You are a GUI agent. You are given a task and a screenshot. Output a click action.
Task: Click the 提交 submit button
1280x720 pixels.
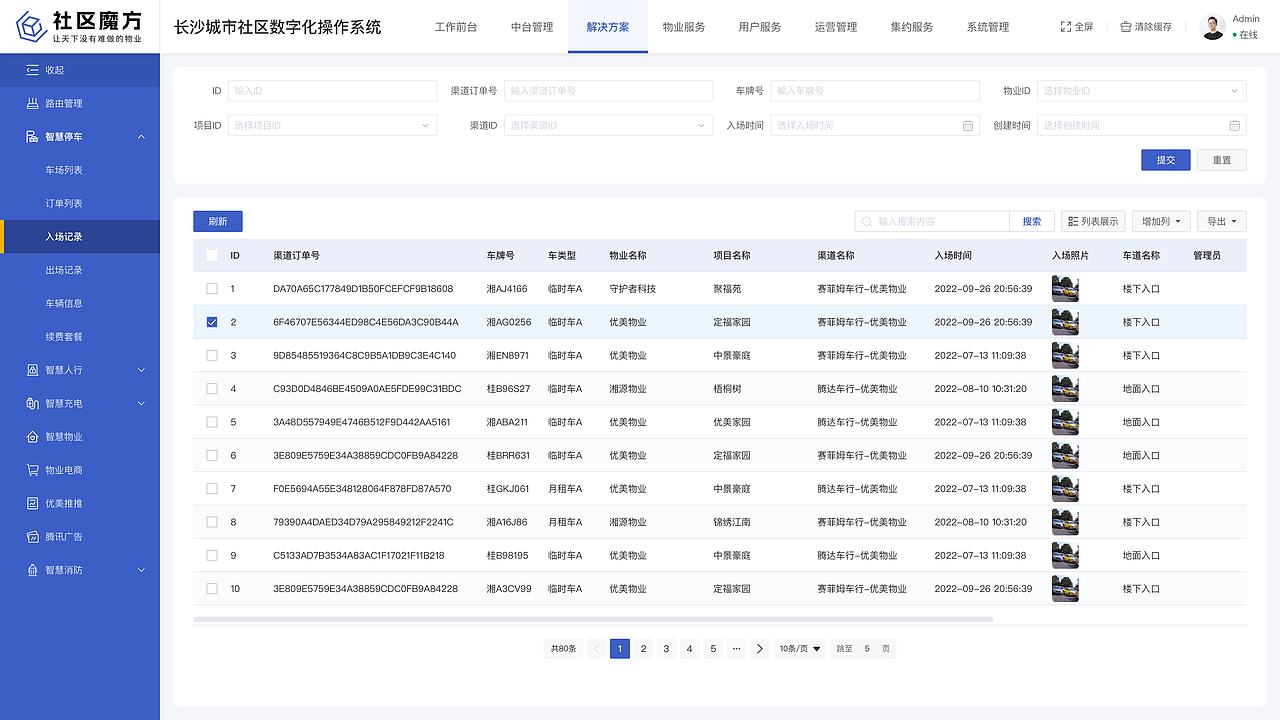click(1165, 159)
